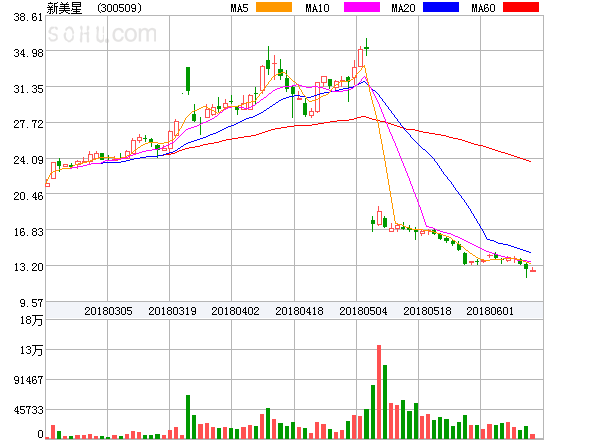This screenshot has height=440, width=600.
Task: Click the tall green volume bar near 20180319
Action: (x=188, y=417)
